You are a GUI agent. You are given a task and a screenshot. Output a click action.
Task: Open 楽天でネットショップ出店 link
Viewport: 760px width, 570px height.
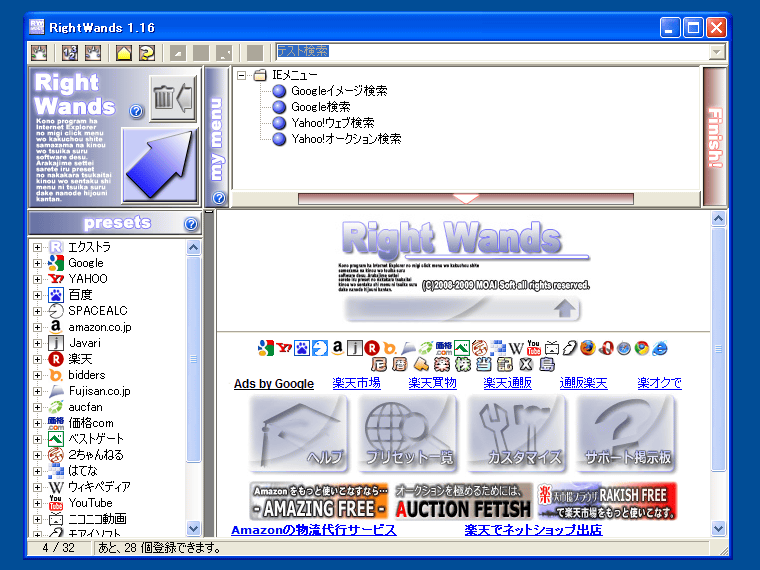point(533,530)
